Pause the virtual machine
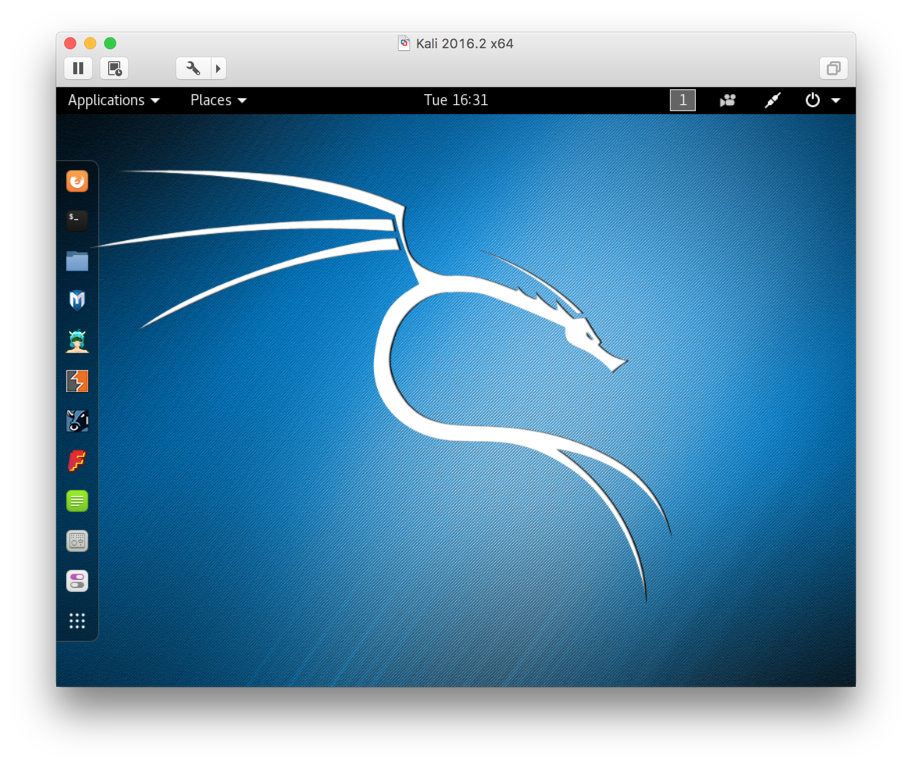The image size is (912, 767). pyautogui.click(x=78, y=68)
